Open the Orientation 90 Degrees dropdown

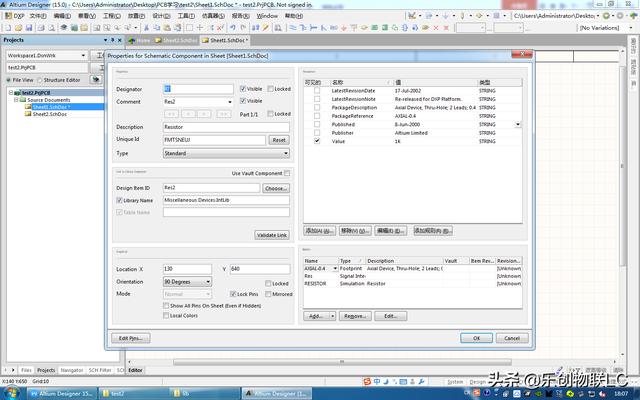click(x=208, y=282)
